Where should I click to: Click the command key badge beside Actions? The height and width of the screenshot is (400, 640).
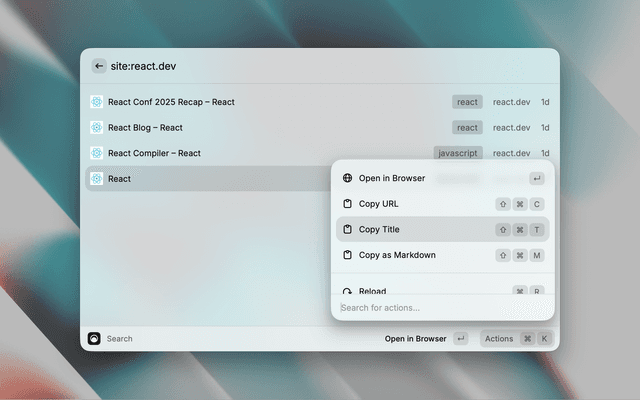[x=527, y=338]
